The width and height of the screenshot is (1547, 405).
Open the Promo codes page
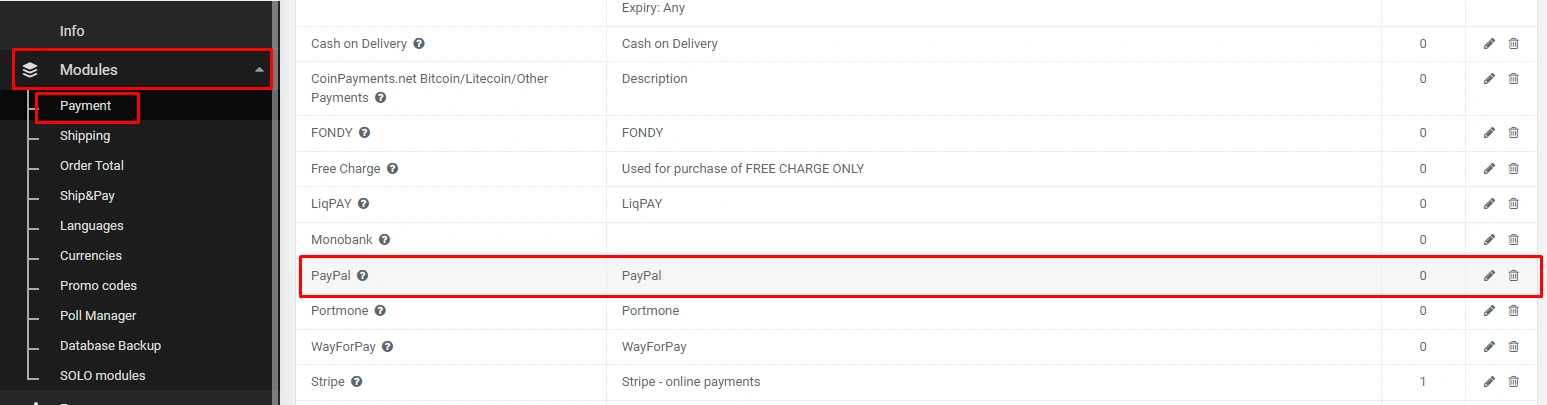[x=98, y=286]
